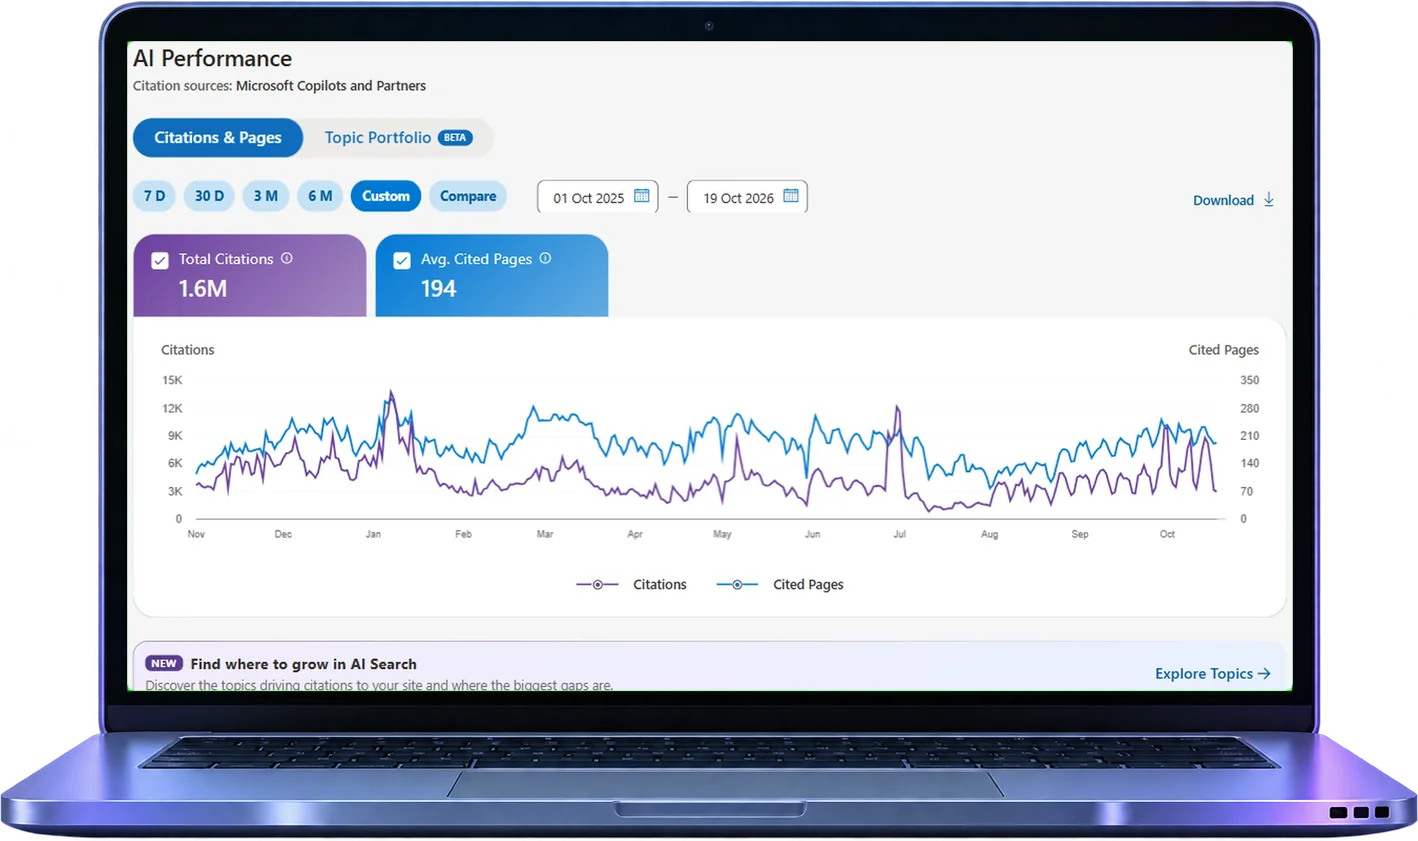This screenshot has width=1418, height=841.
Task: Select the Custom date range
Action: [386, 196]
